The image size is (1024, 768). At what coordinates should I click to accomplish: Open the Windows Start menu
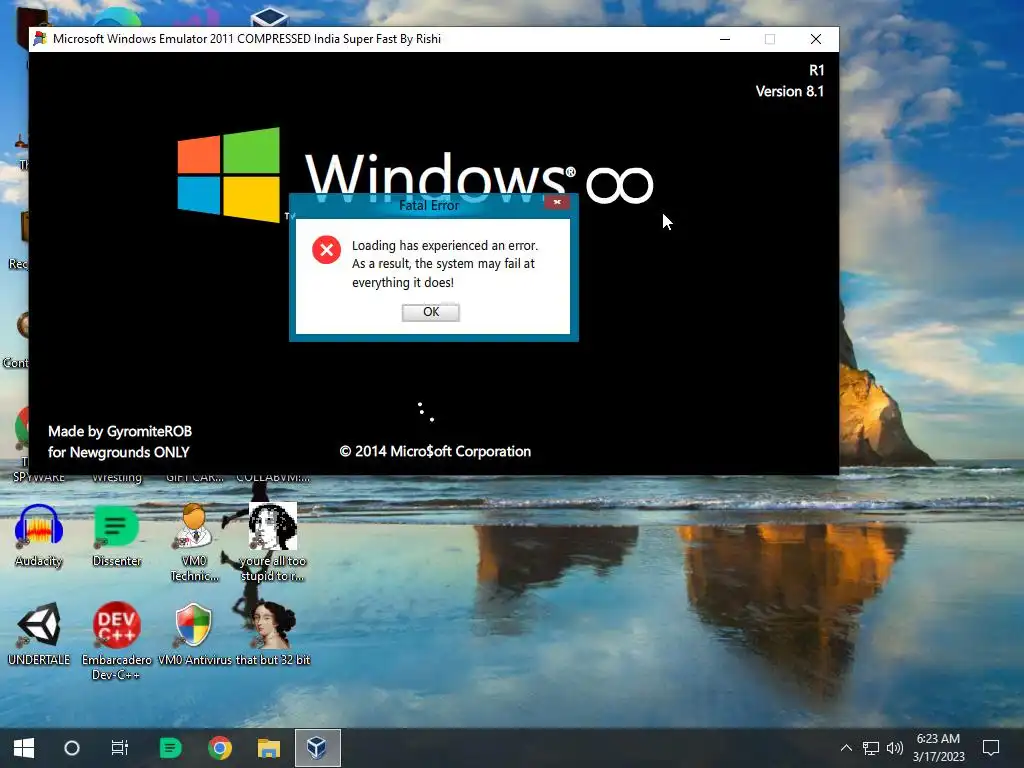[x=24, y=748]
